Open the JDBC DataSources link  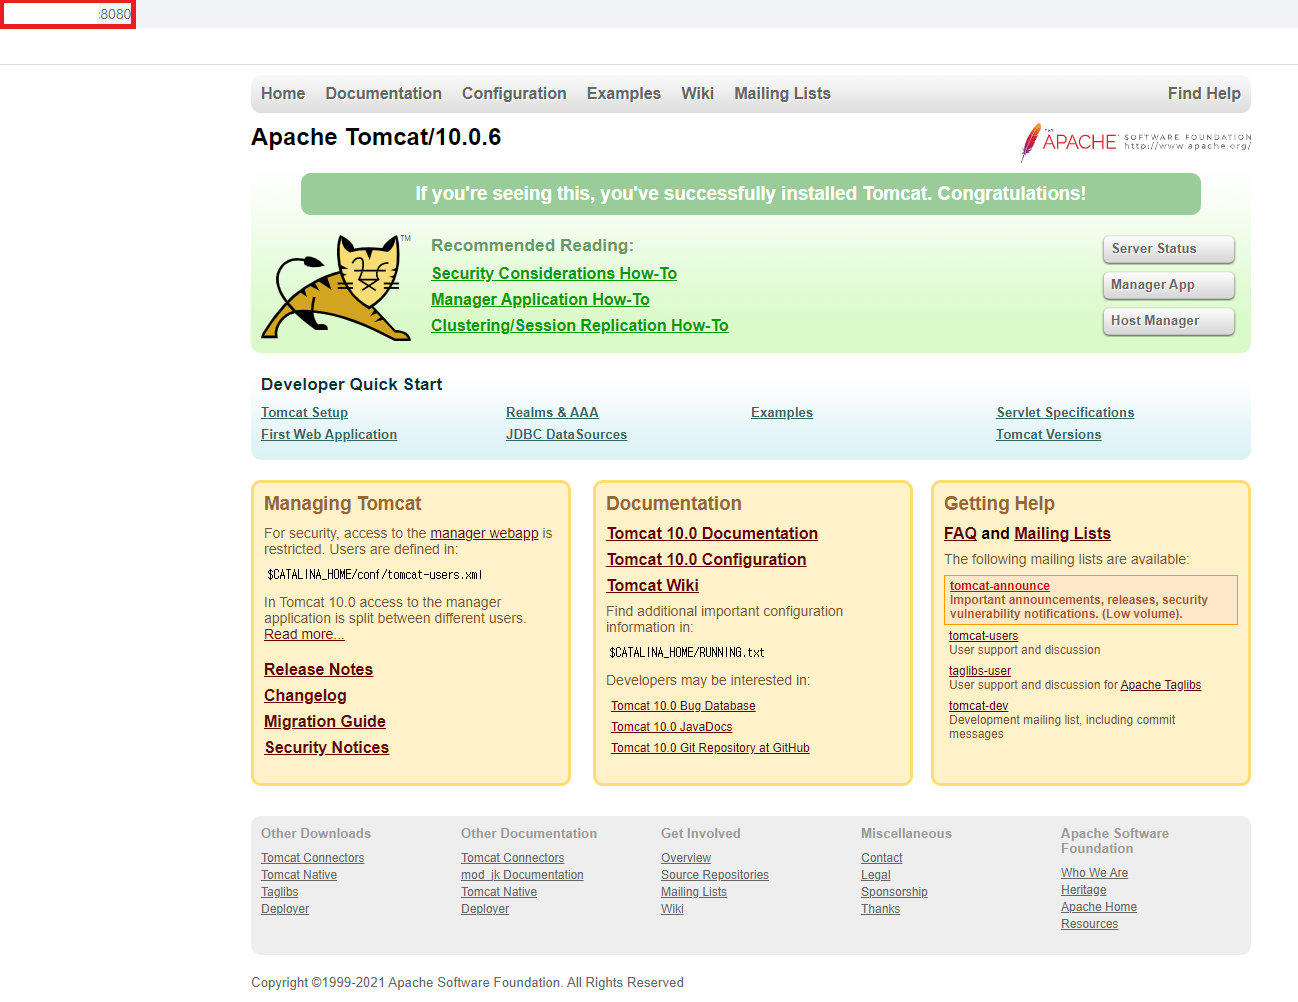(566, 434)
